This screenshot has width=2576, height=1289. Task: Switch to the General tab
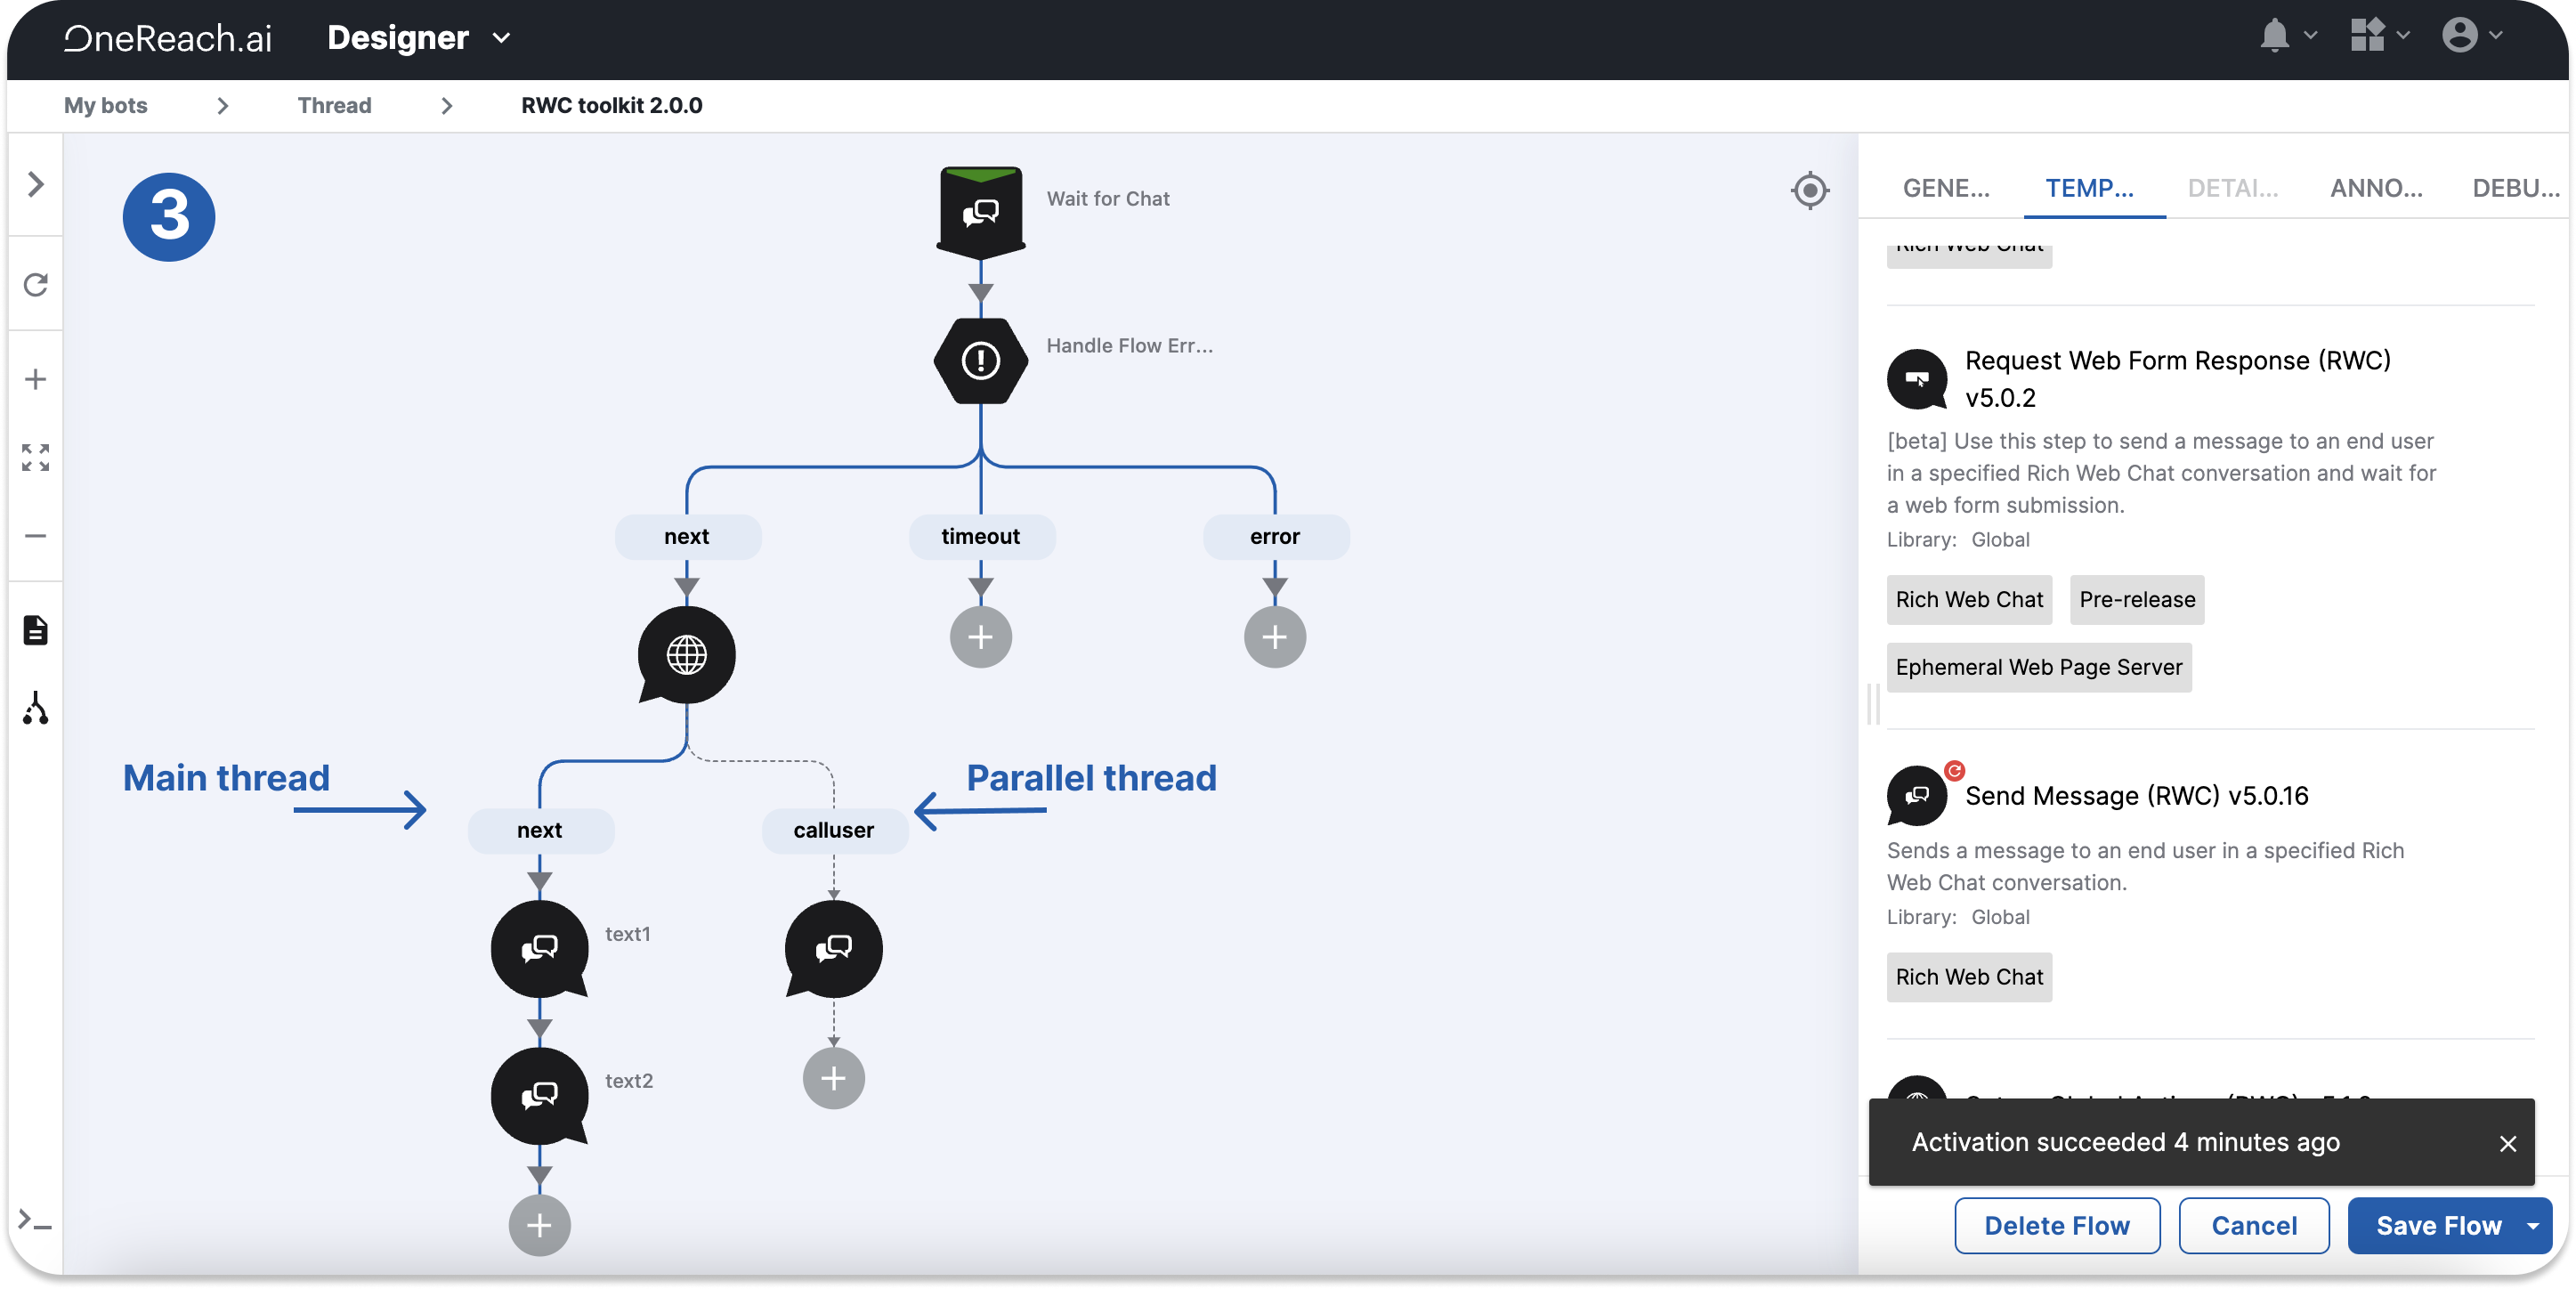[x=1945, y=188]
